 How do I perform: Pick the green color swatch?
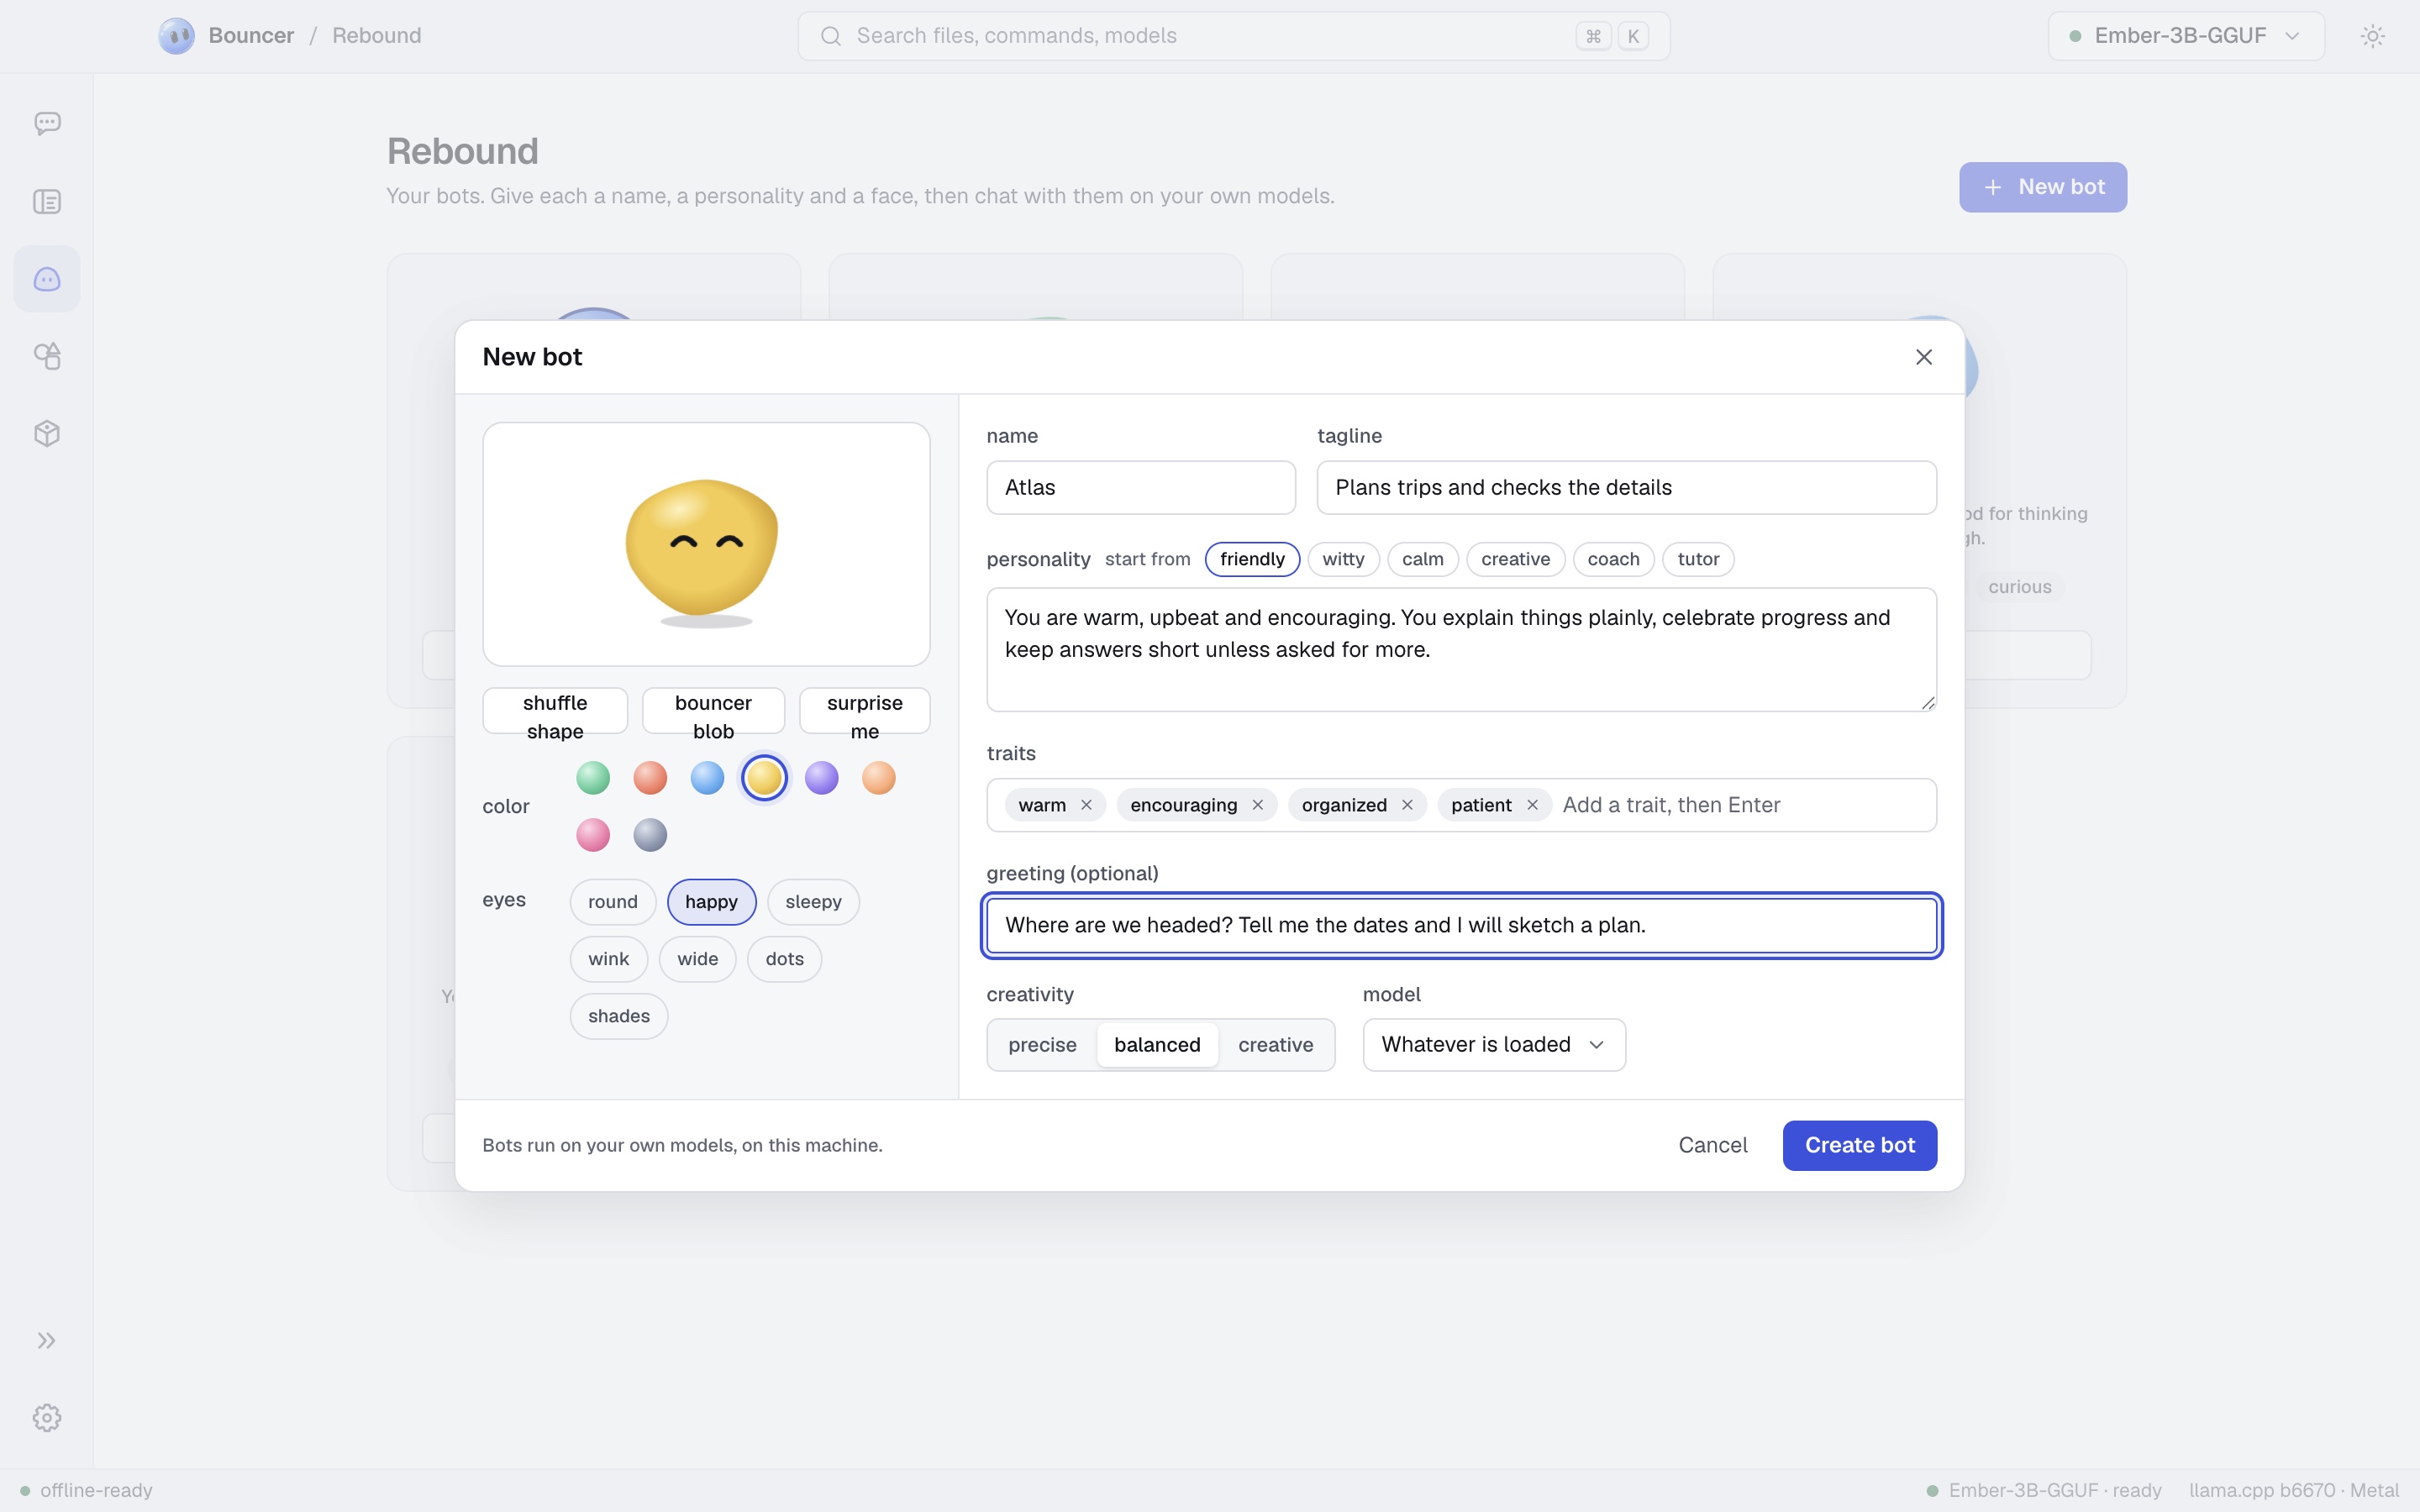tap(593, 778)
